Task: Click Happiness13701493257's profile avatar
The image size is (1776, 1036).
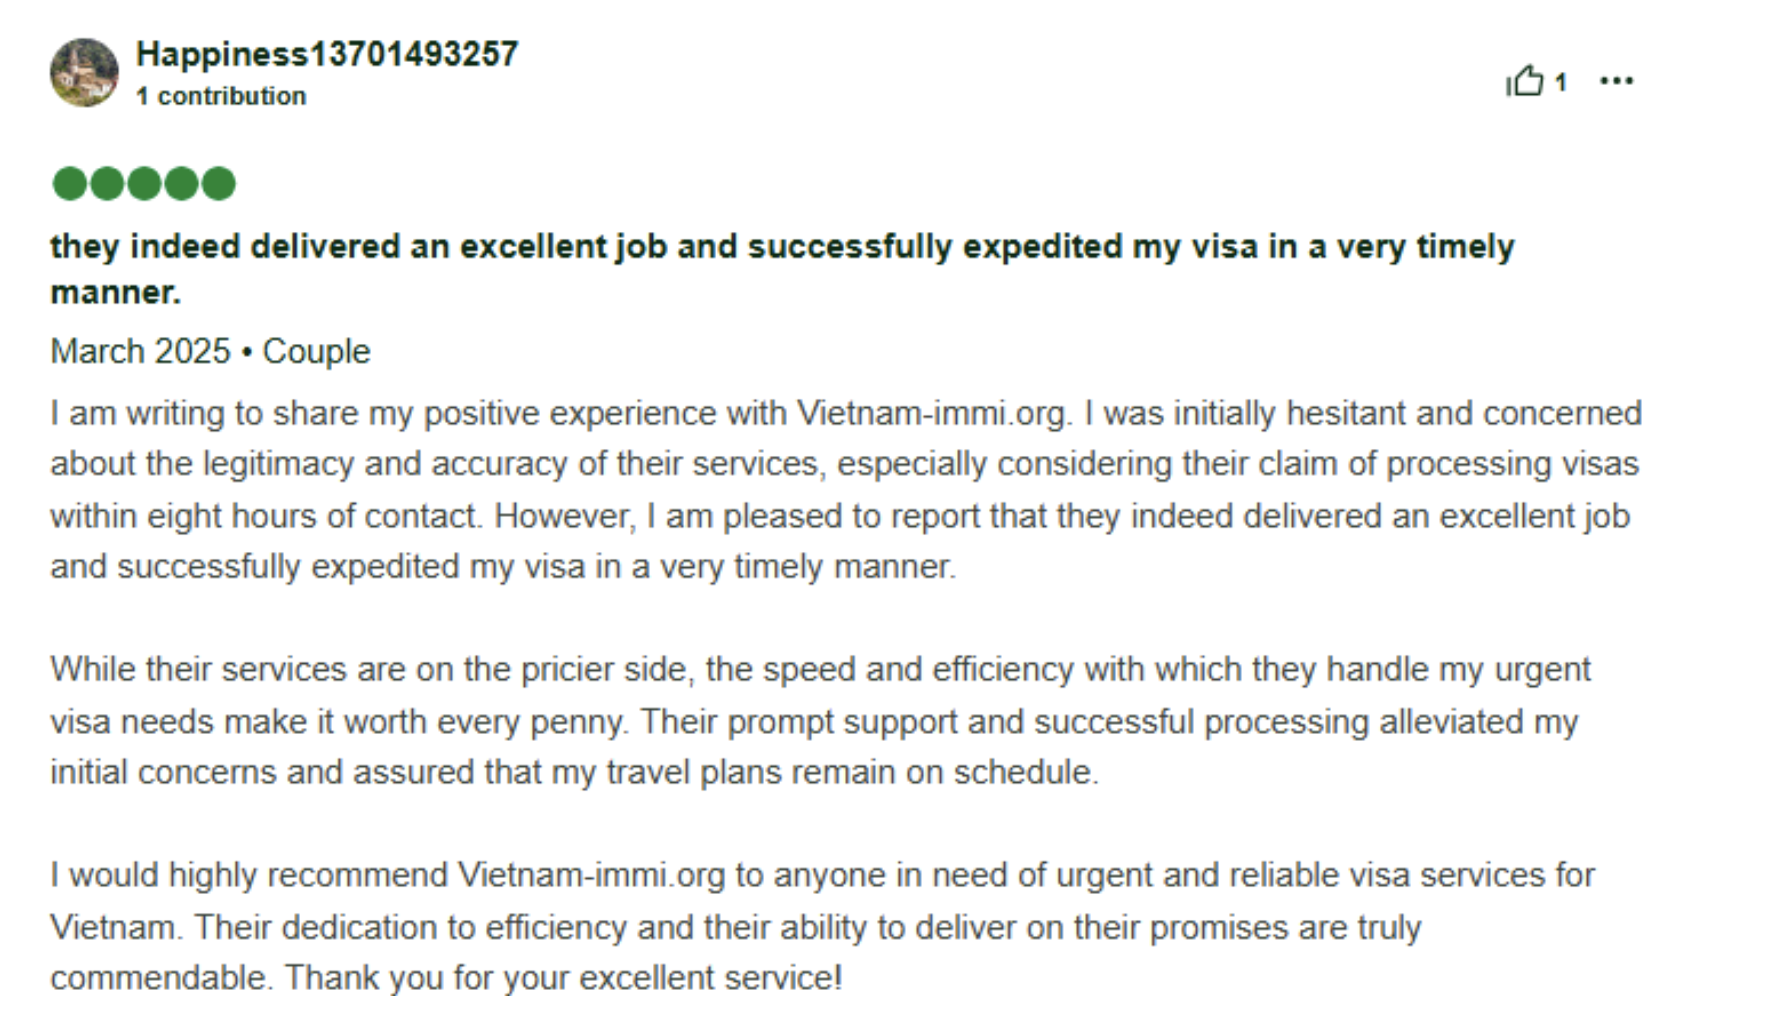Action: (84, 73)
